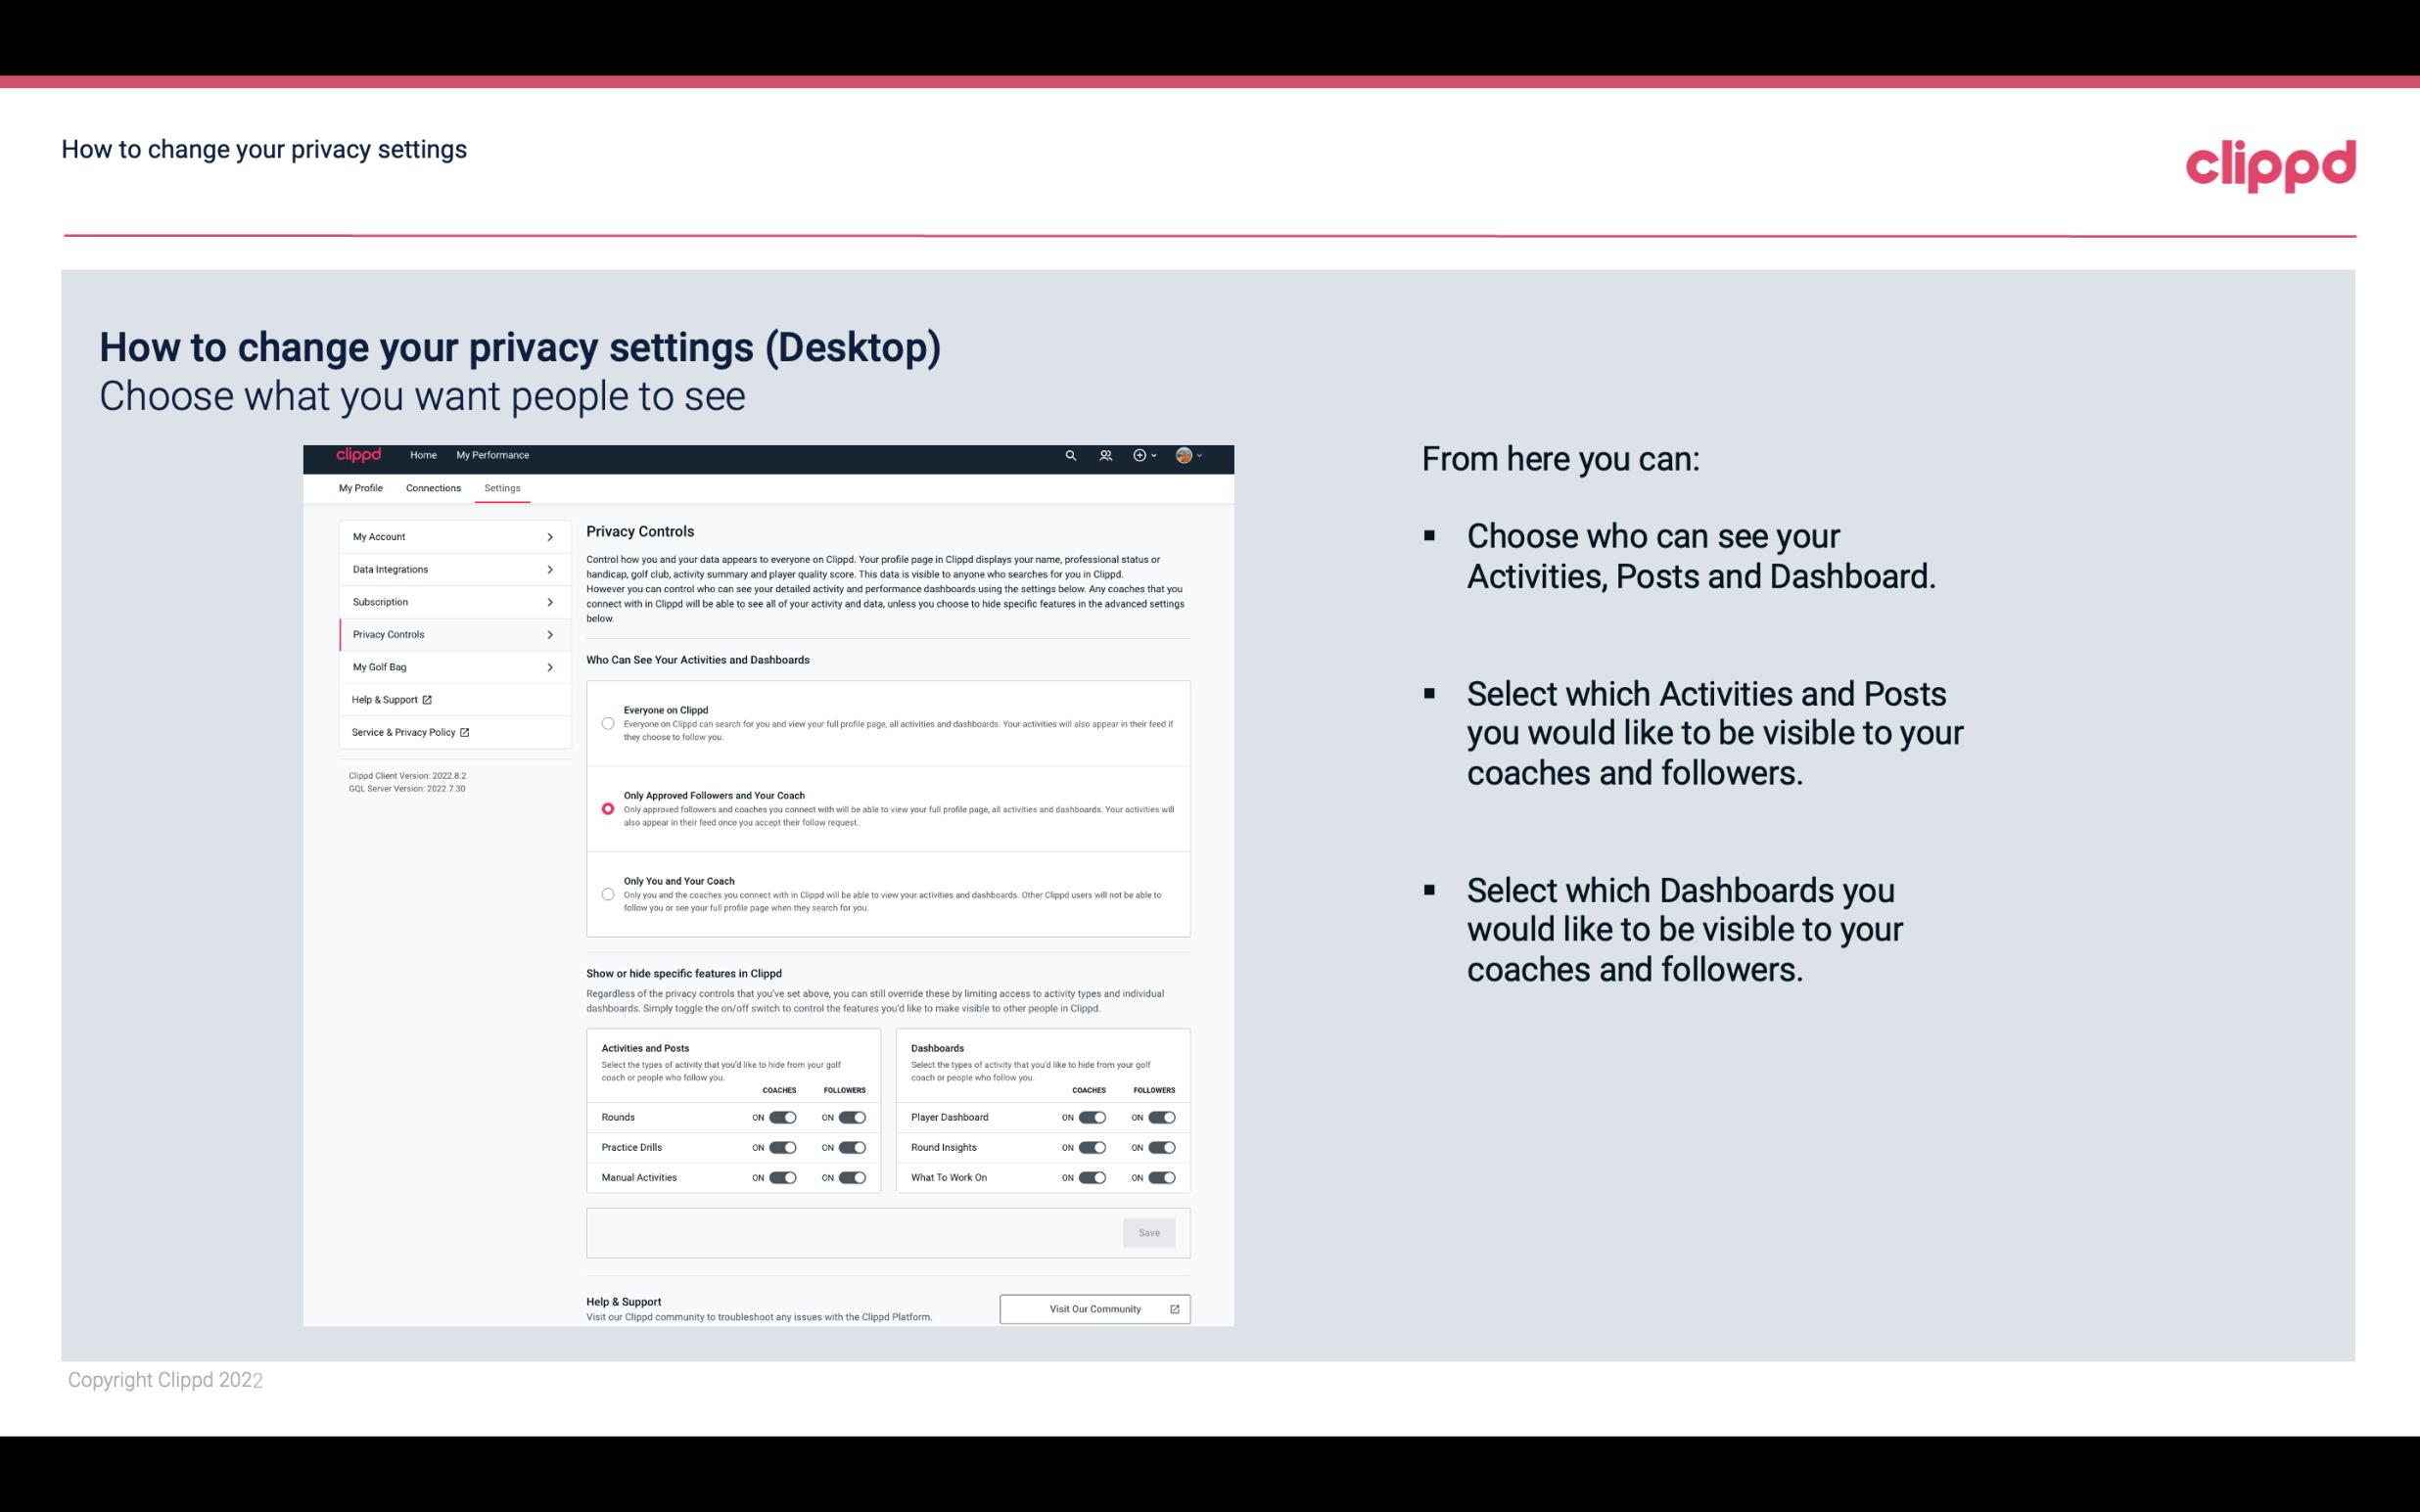Click the Save button for privacy settings

[1150, 1233]
